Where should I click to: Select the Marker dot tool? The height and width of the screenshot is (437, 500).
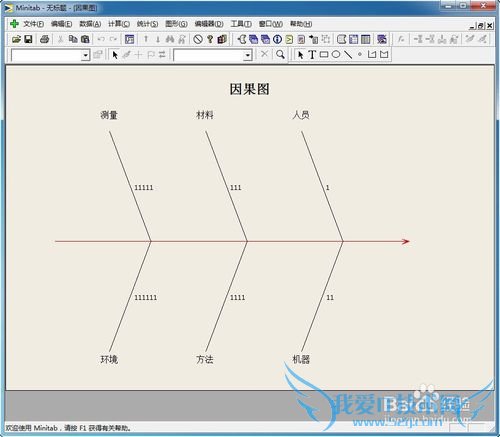tap(360, 54)
